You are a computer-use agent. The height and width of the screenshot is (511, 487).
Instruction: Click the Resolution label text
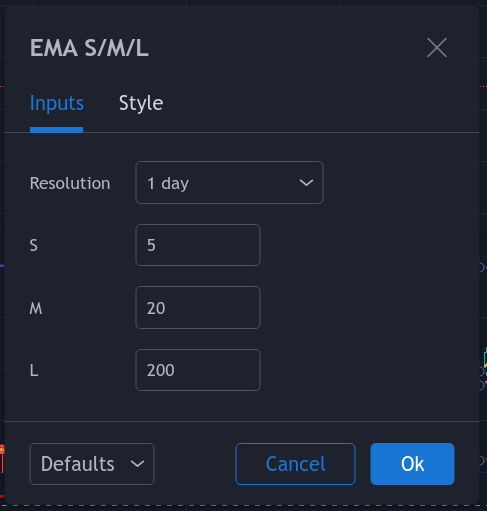tap(70, 183)
